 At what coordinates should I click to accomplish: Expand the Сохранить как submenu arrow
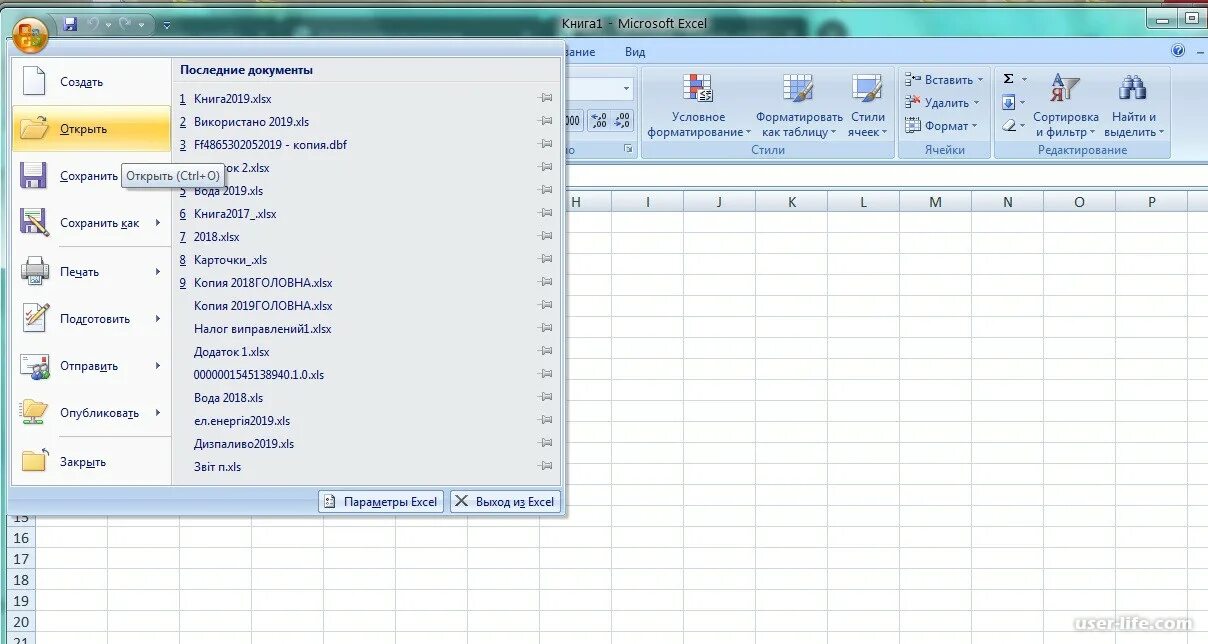pyautogui.click(x=158, y=223)
